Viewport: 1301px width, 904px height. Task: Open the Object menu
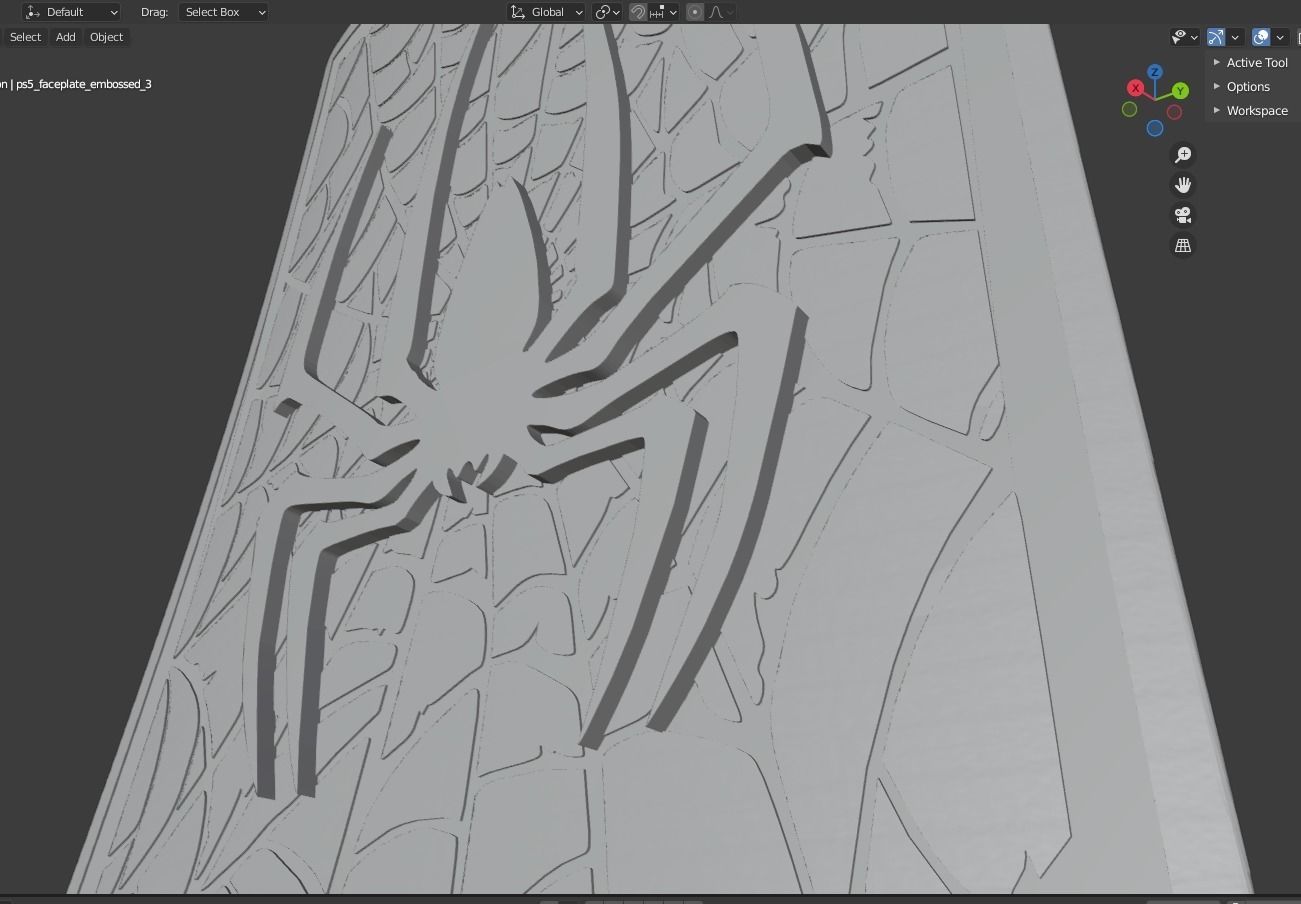[x=106, y=37]
